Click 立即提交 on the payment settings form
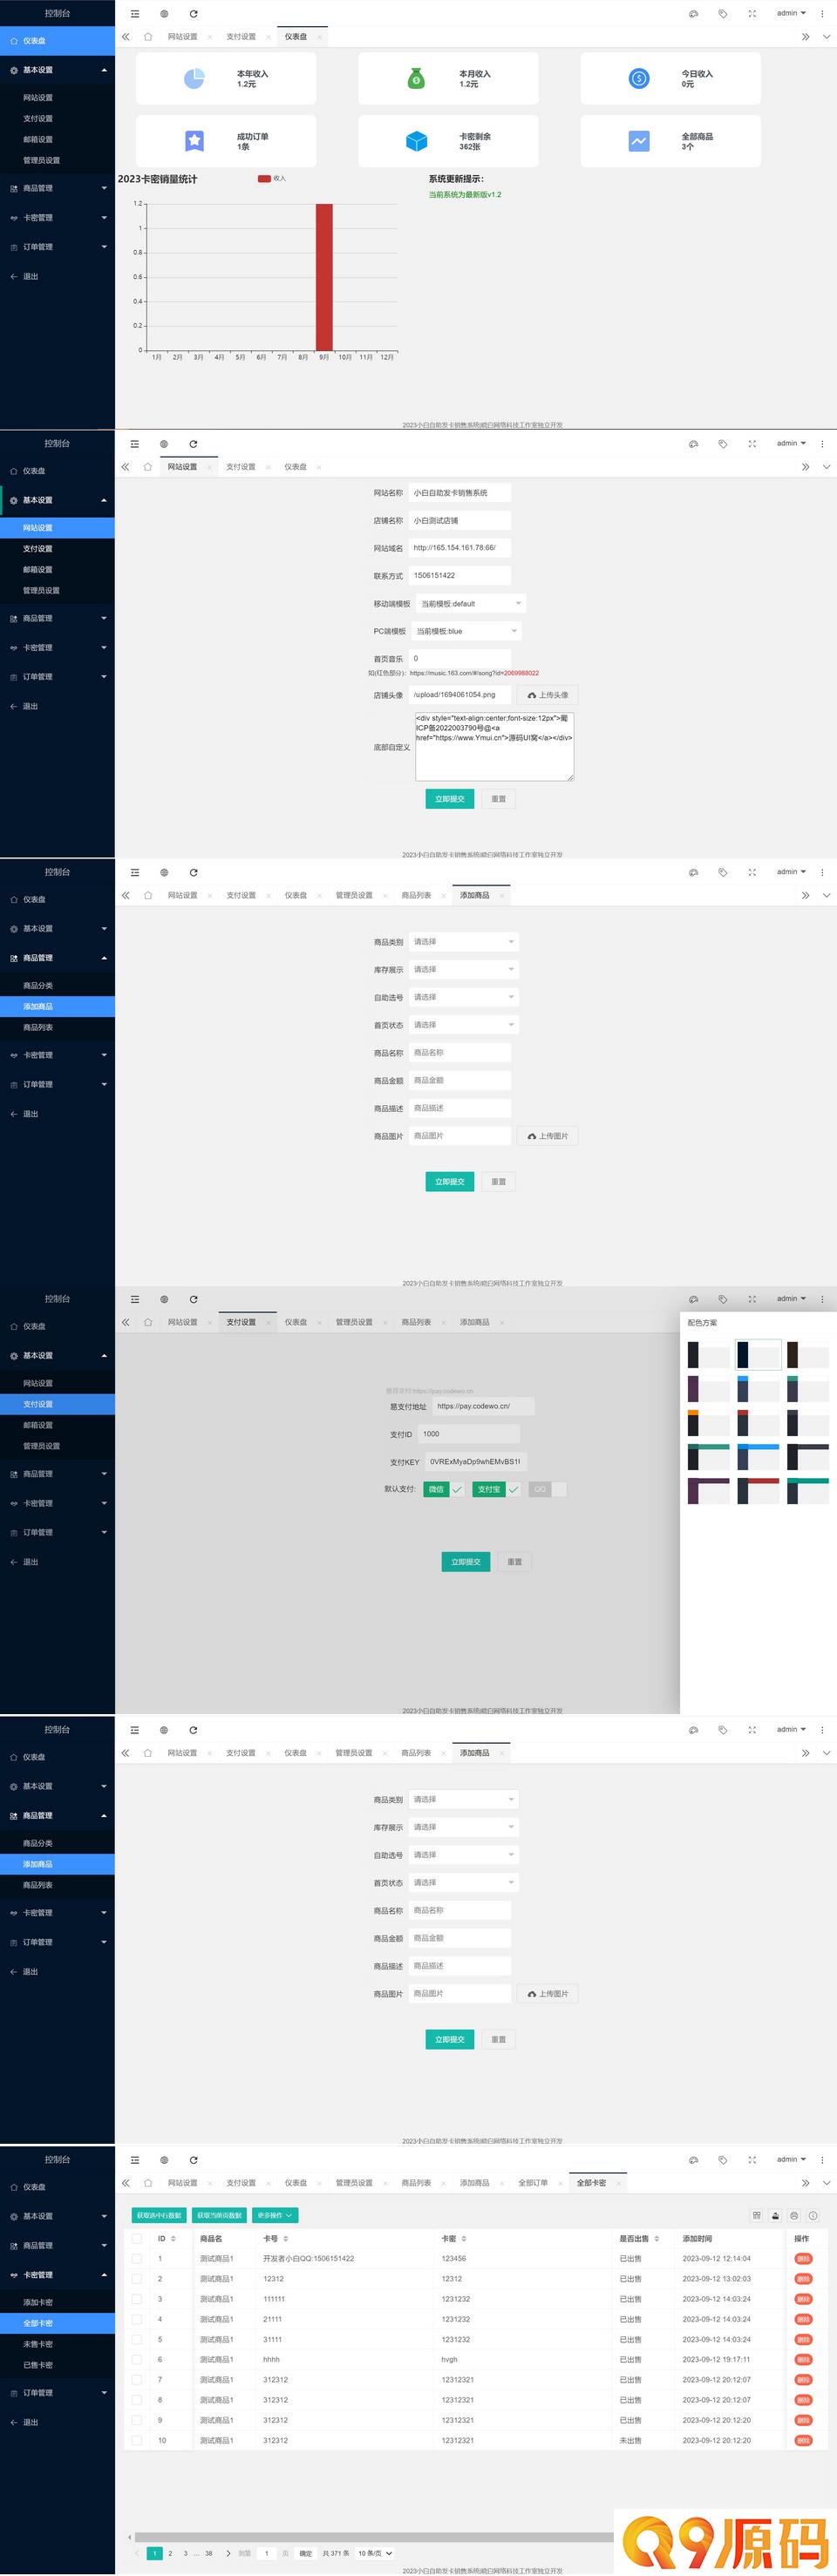This screenshot has height=2576, width=837. (466, 1562)
